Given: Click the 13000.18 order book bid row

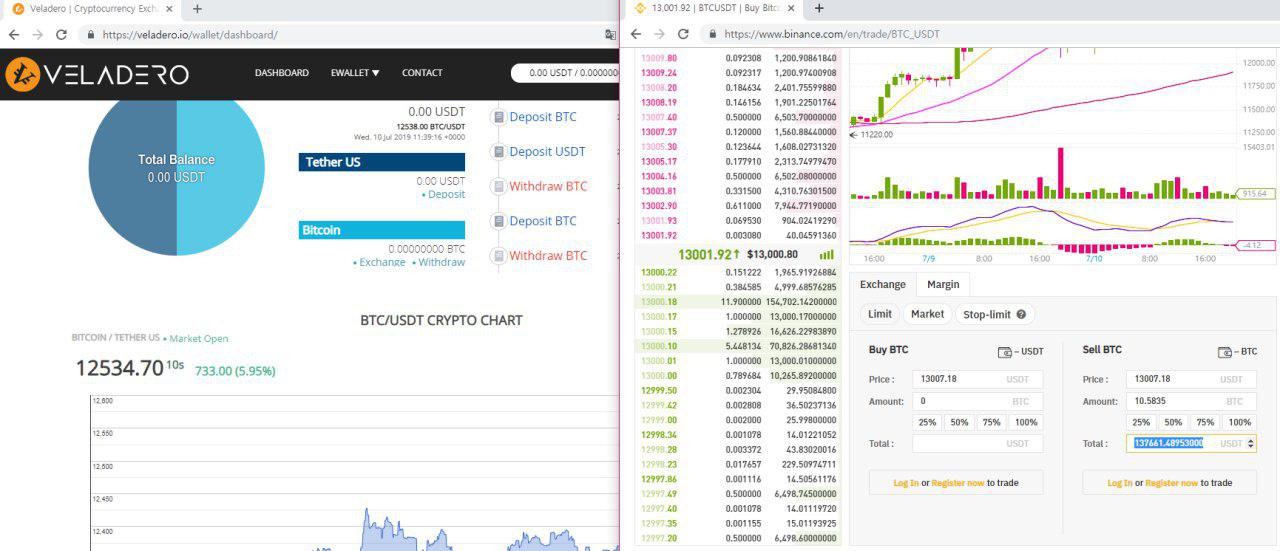Looking at the screenshot, I should [x=738, y=301].
